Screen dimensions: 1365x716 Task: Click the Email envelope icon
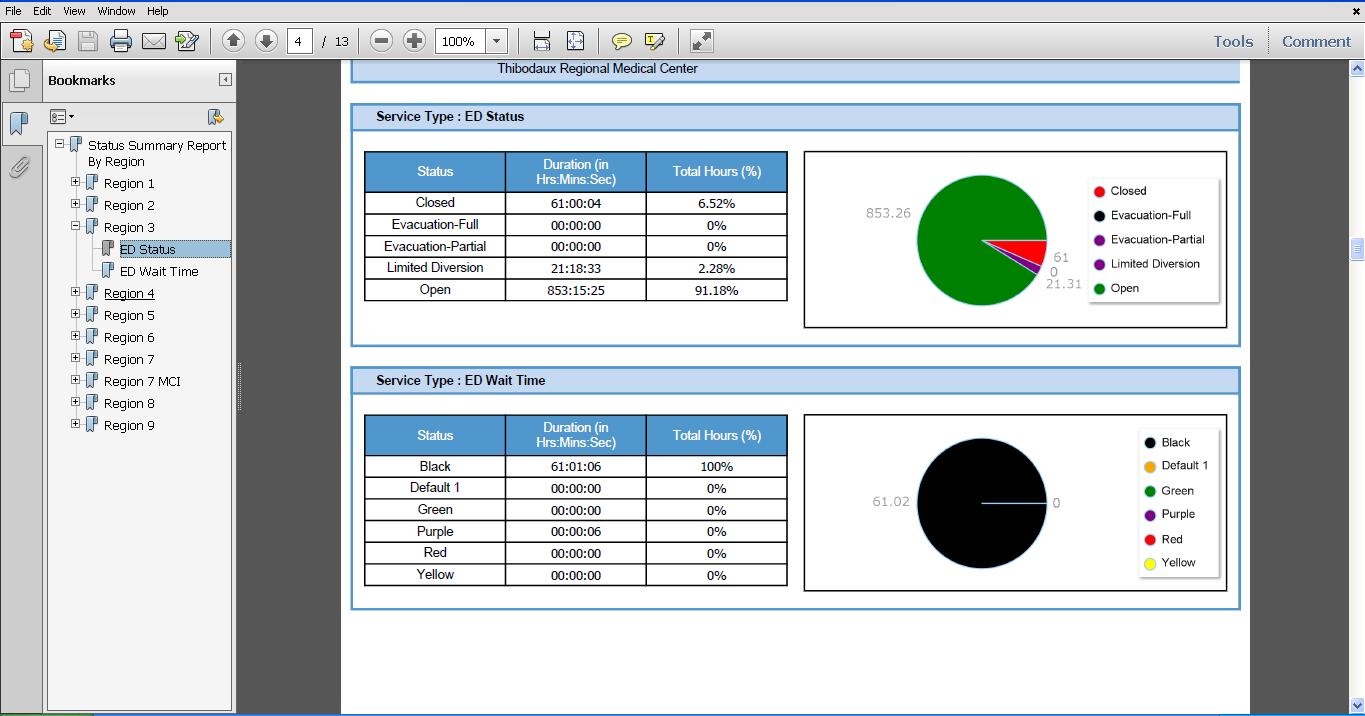coord(154,41)
